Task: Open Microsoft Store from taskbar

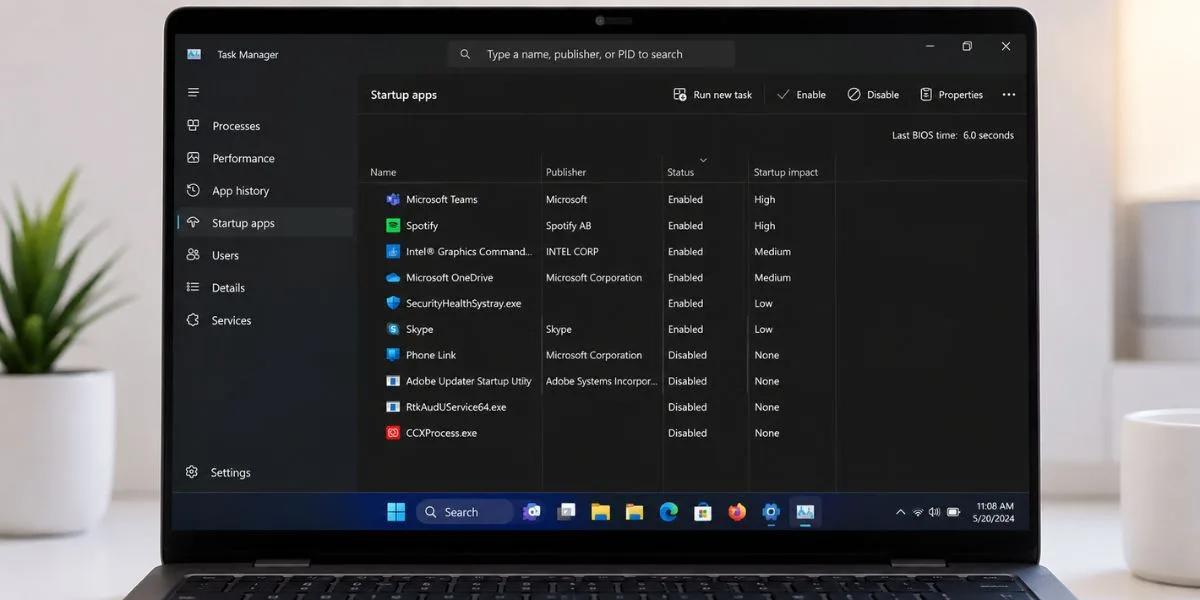Action: pyautogui.click(x=703, y=512)
